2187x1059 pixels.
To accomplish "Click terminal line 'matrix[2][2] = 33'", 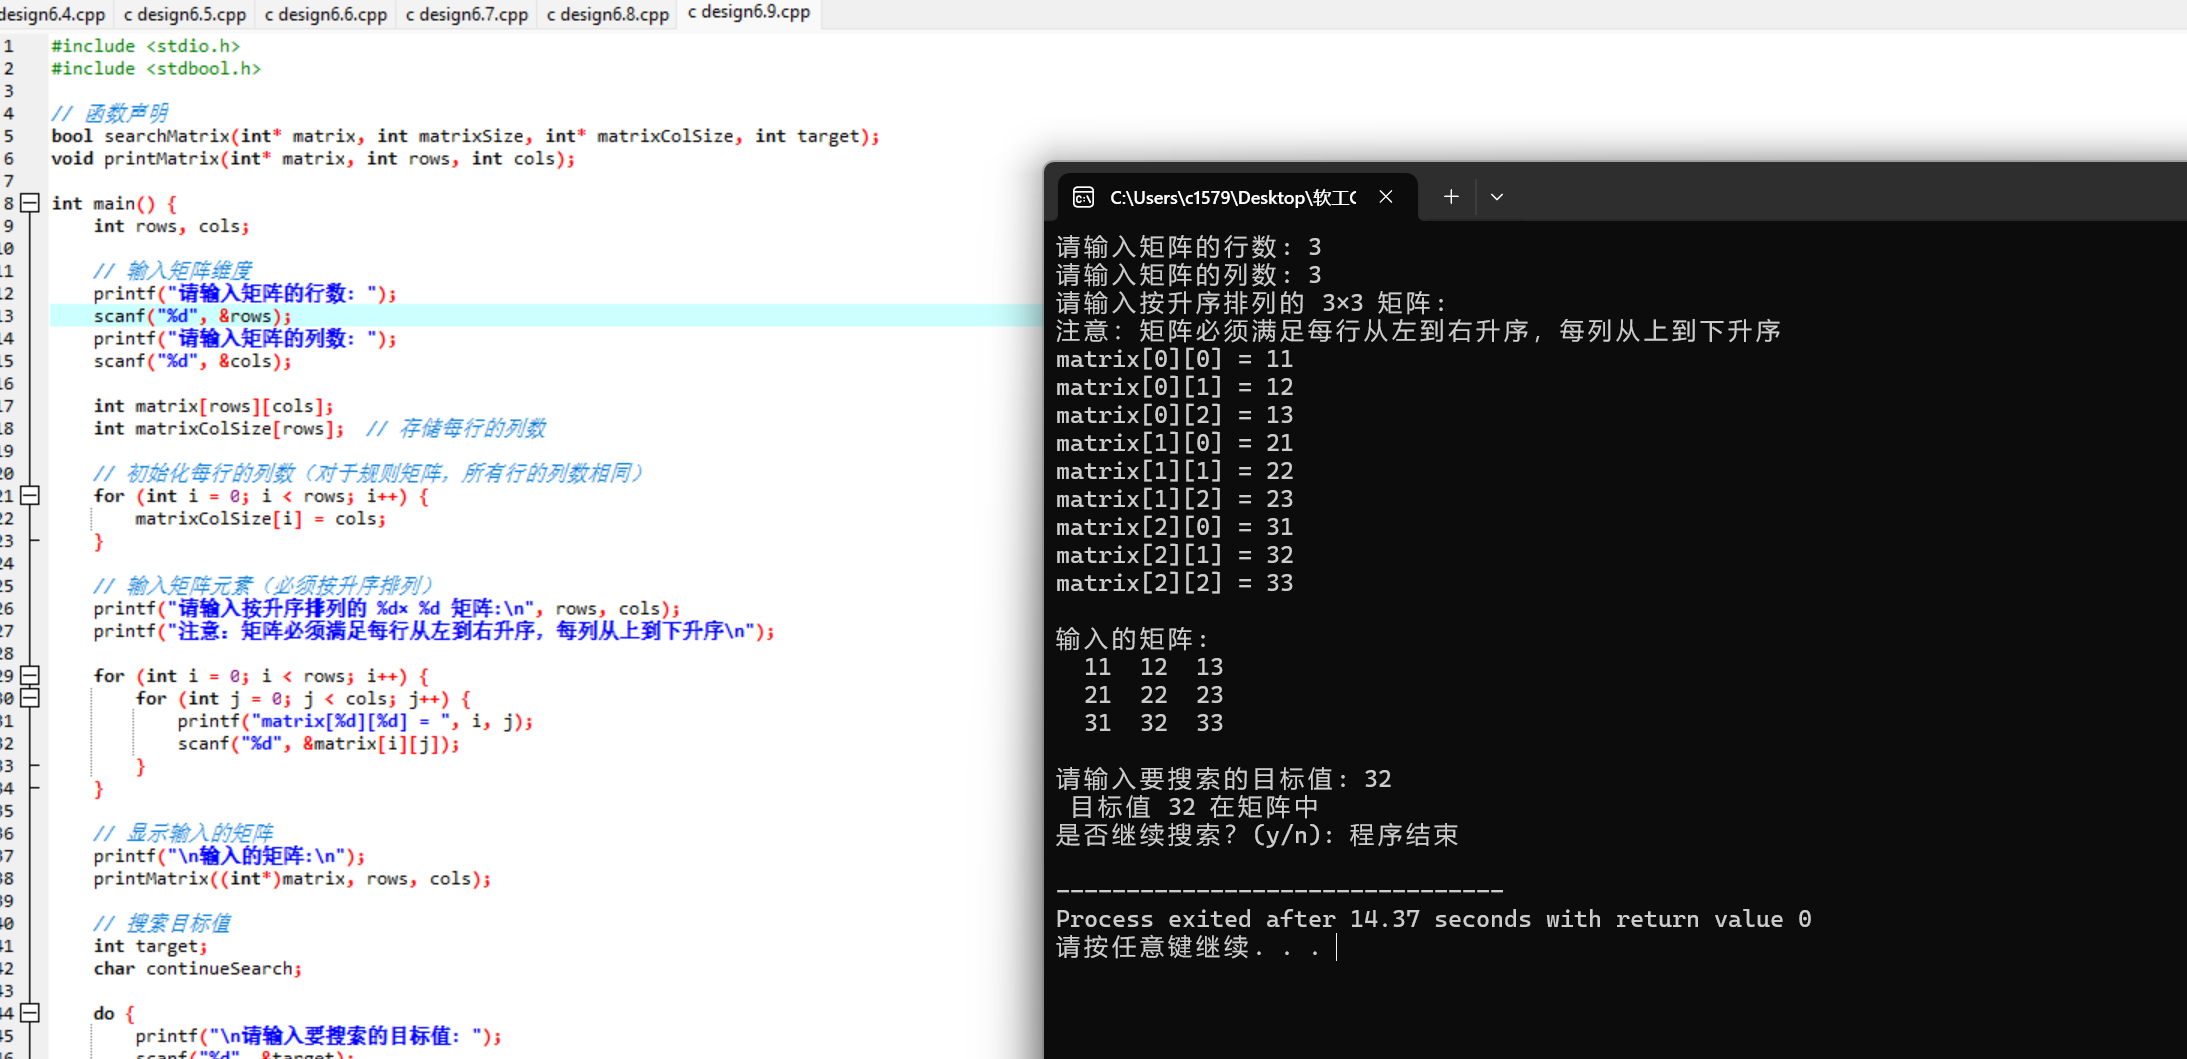I will (1174, 583).
